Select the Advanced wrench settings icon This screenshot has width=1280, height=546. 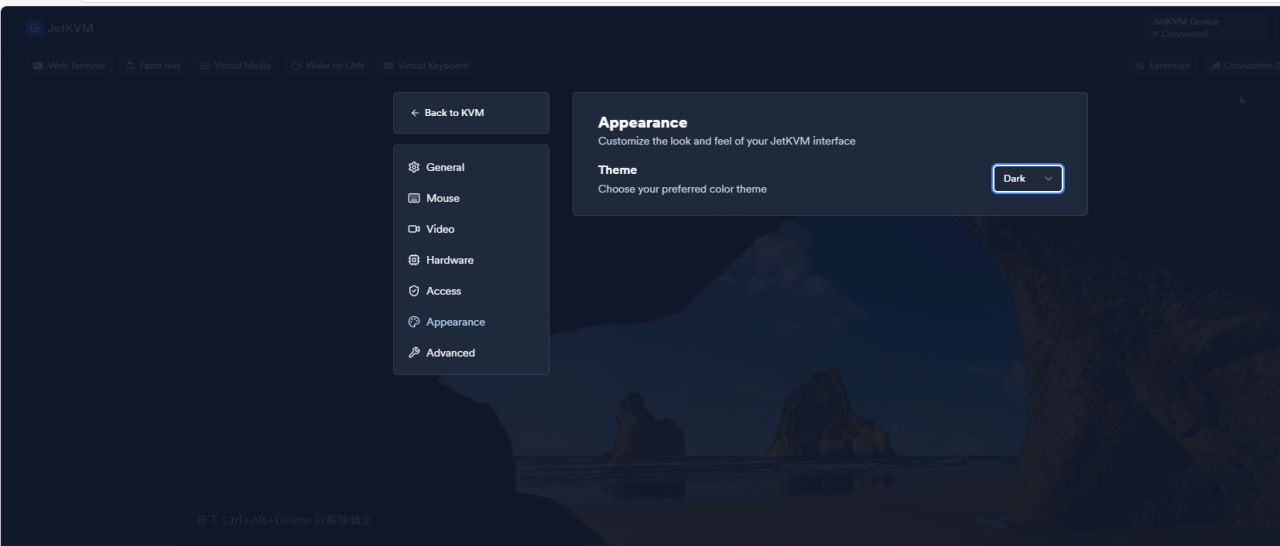pos(414,354)
